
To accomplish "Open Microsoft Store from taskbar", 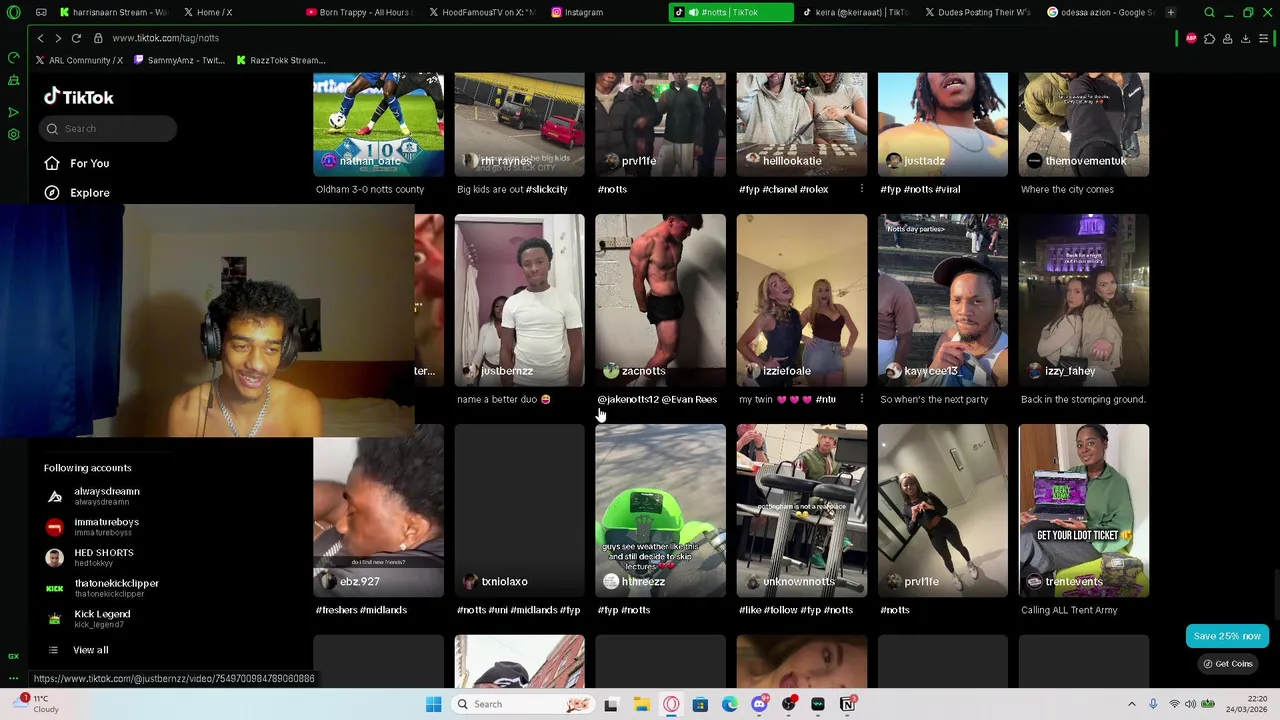I will point(700,704).
